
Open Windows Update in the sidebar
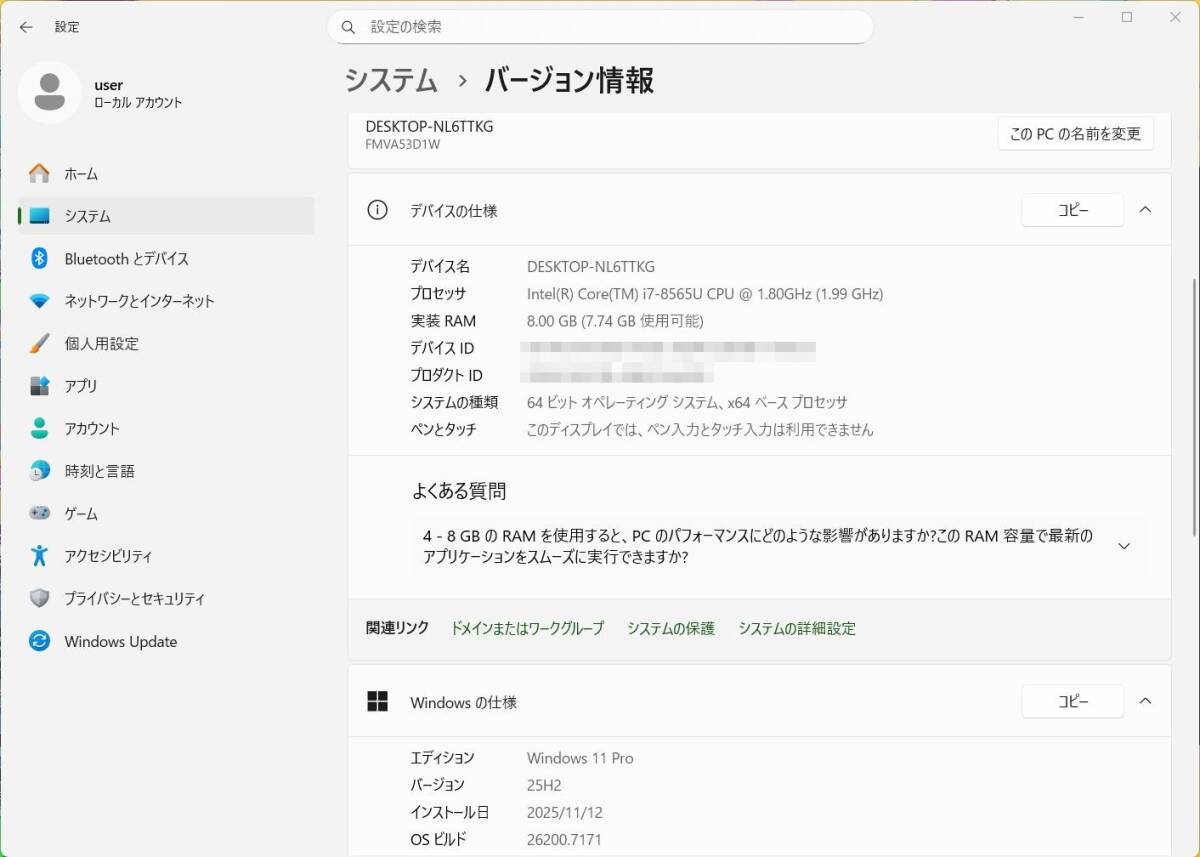(120, 642)
